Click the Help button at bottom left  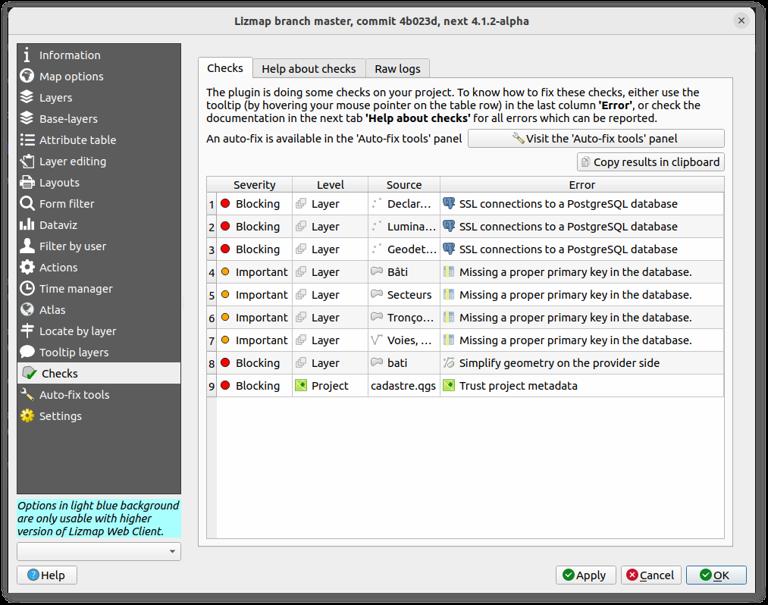coord(47,575)
